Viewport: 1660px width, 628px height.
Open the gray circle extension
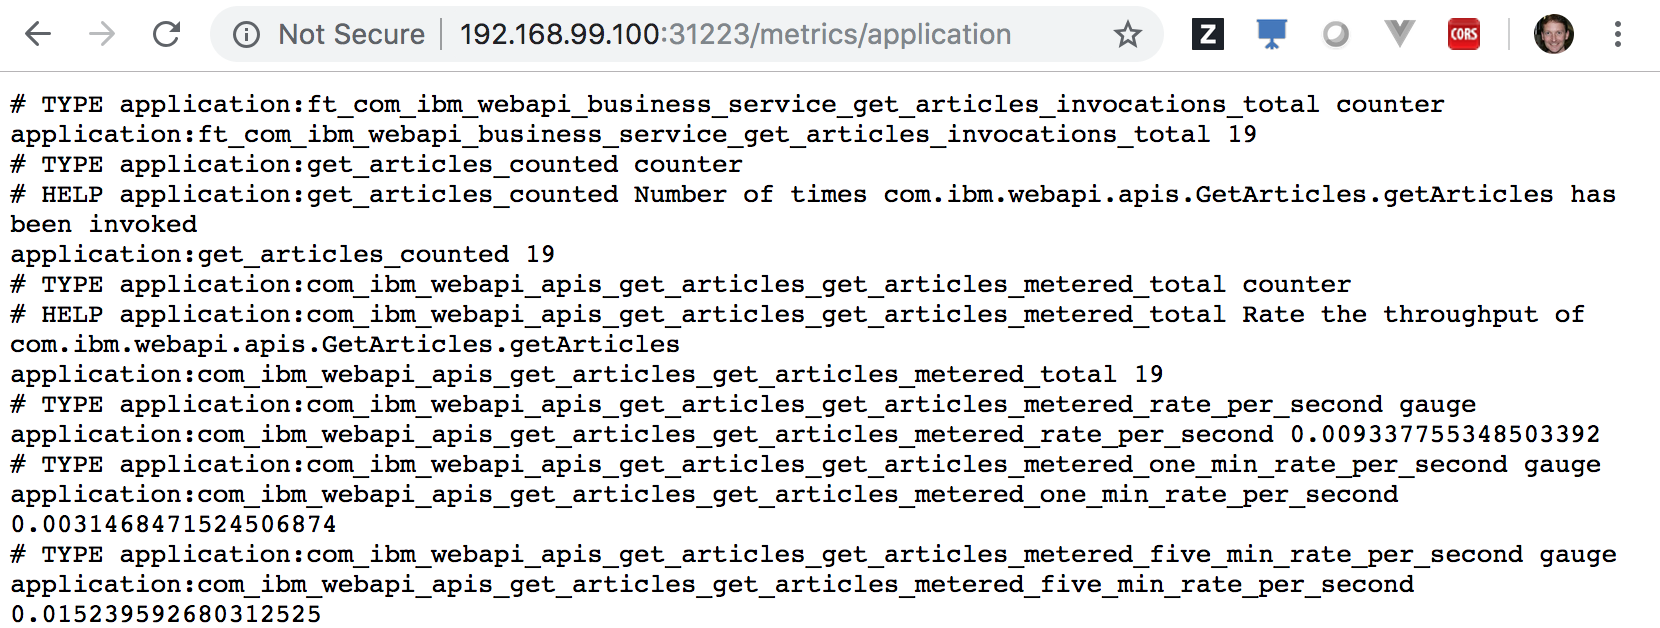click(1335, 35)
